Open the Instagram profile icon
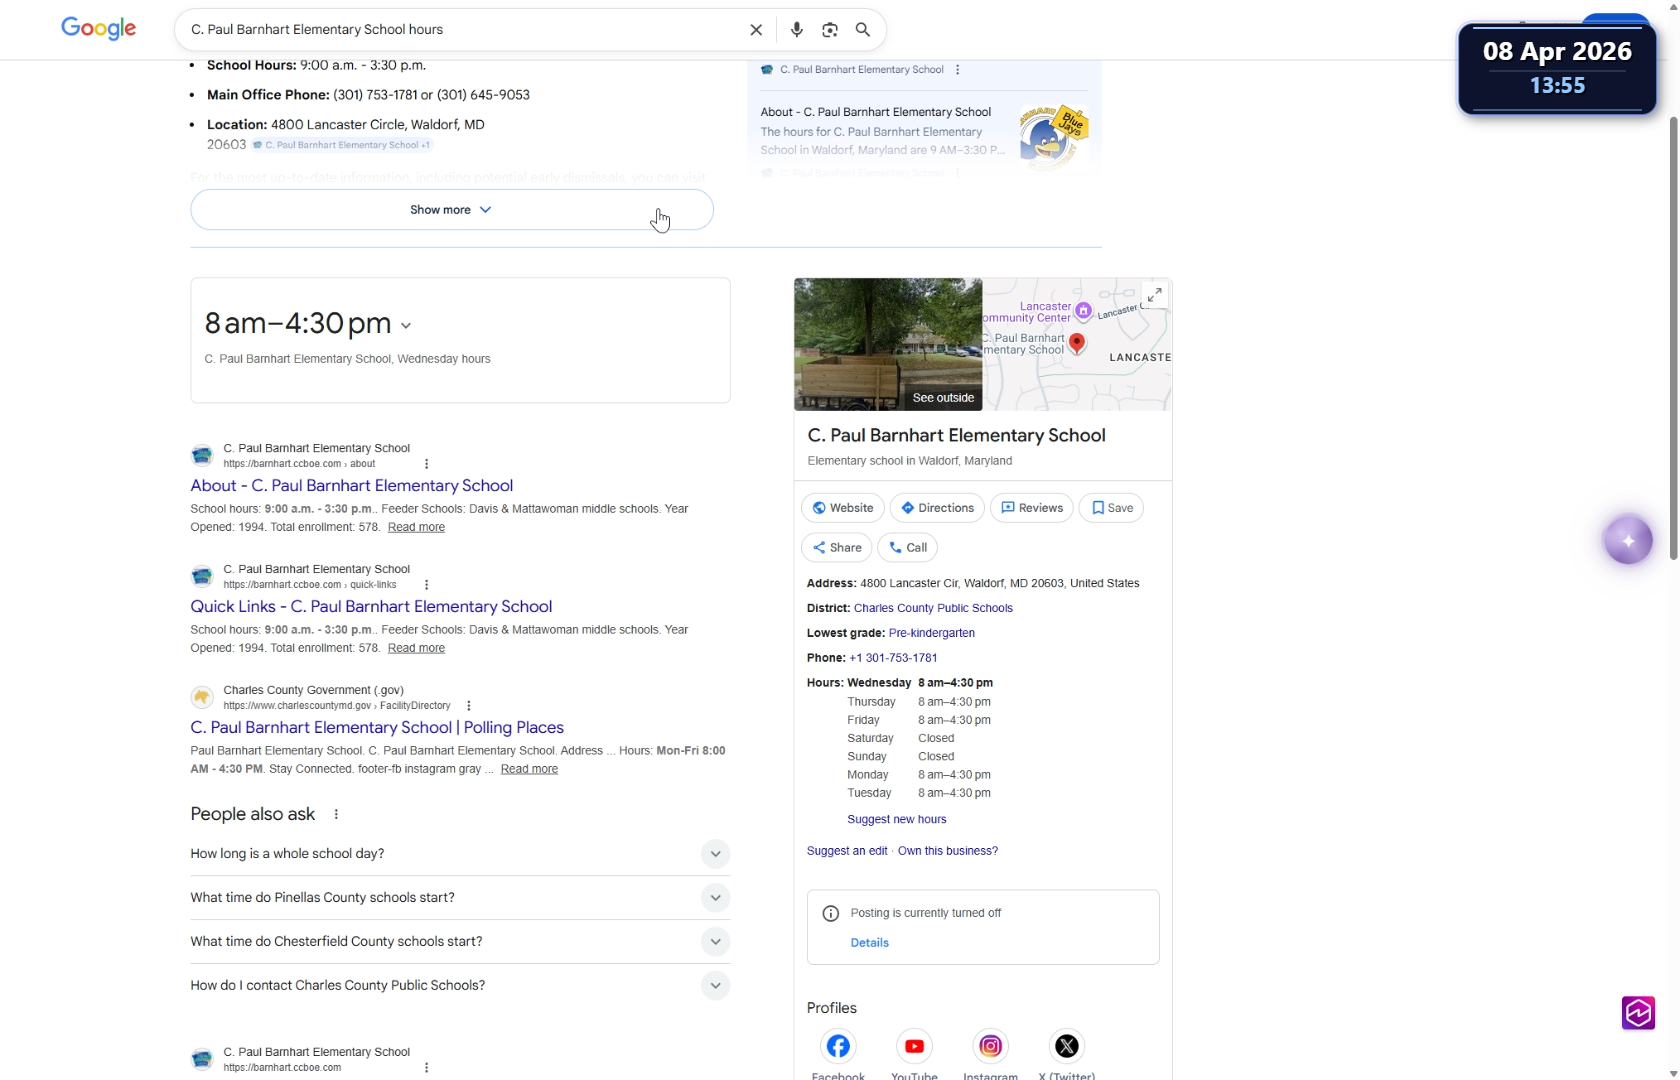This screenshot has width=1680, height=1080. [990, 1046]
